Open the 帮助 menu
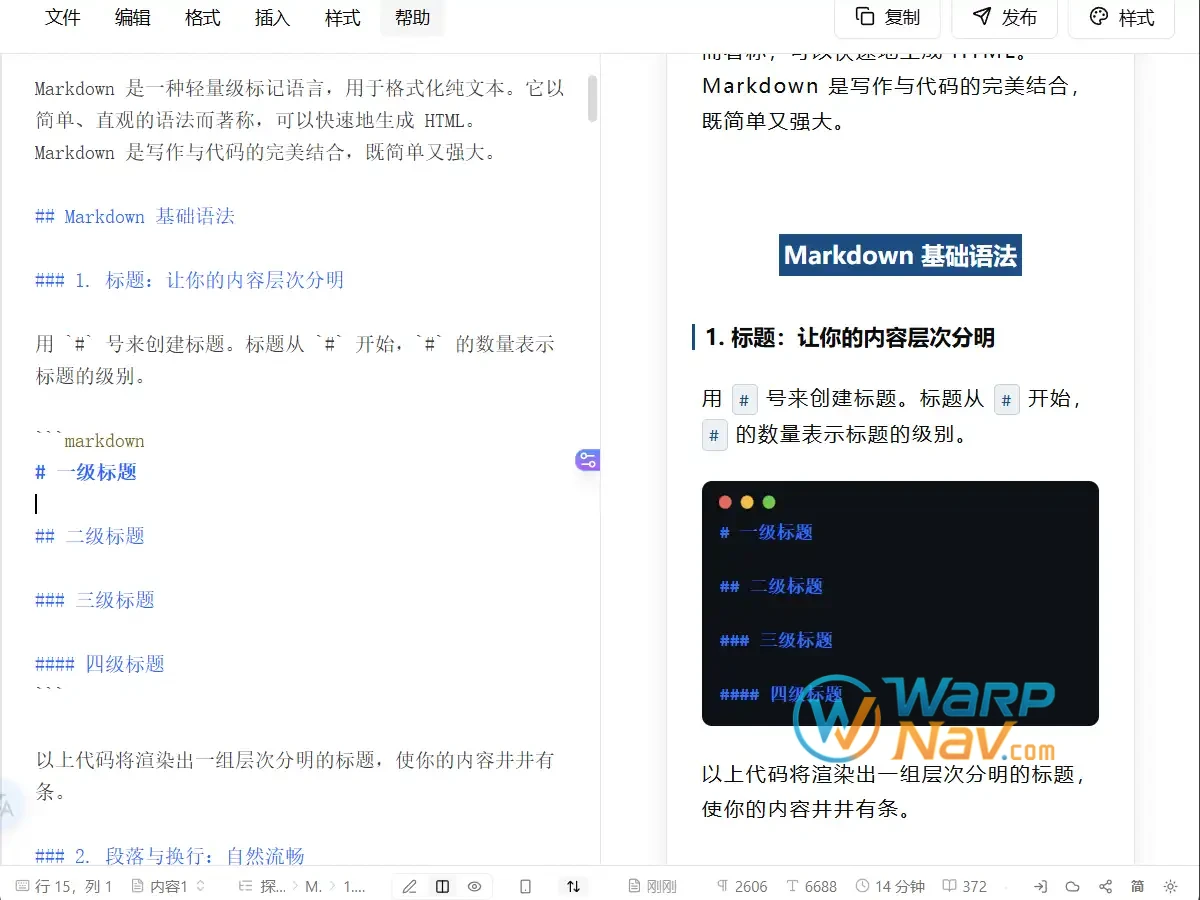 pyautogui.click(x=413, y=18)
